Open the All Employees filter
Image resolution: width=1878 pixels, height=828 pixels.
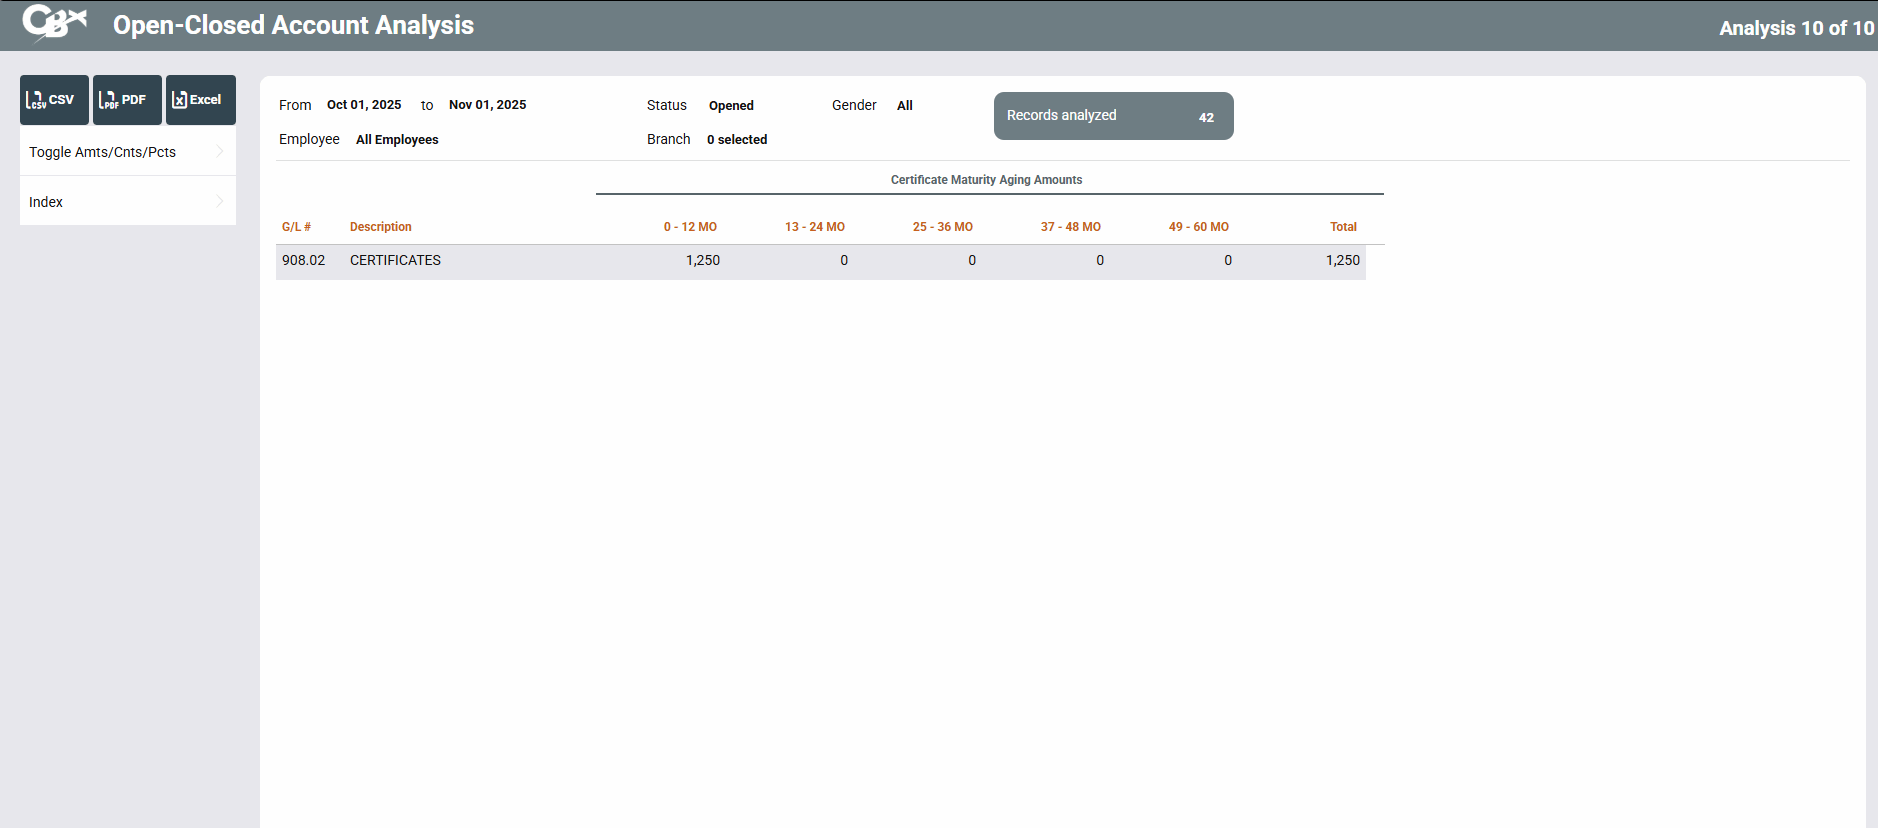coord(397,140)
